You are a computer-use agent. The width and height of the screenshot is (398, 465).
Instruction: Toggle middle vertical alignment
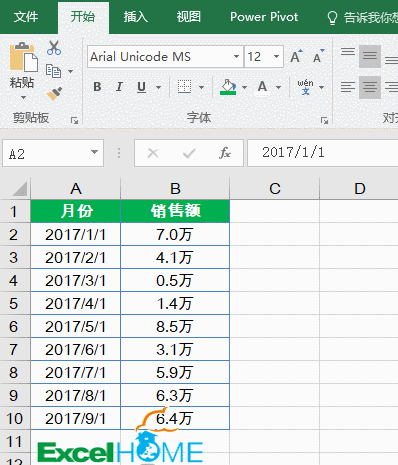coord(370,56)
